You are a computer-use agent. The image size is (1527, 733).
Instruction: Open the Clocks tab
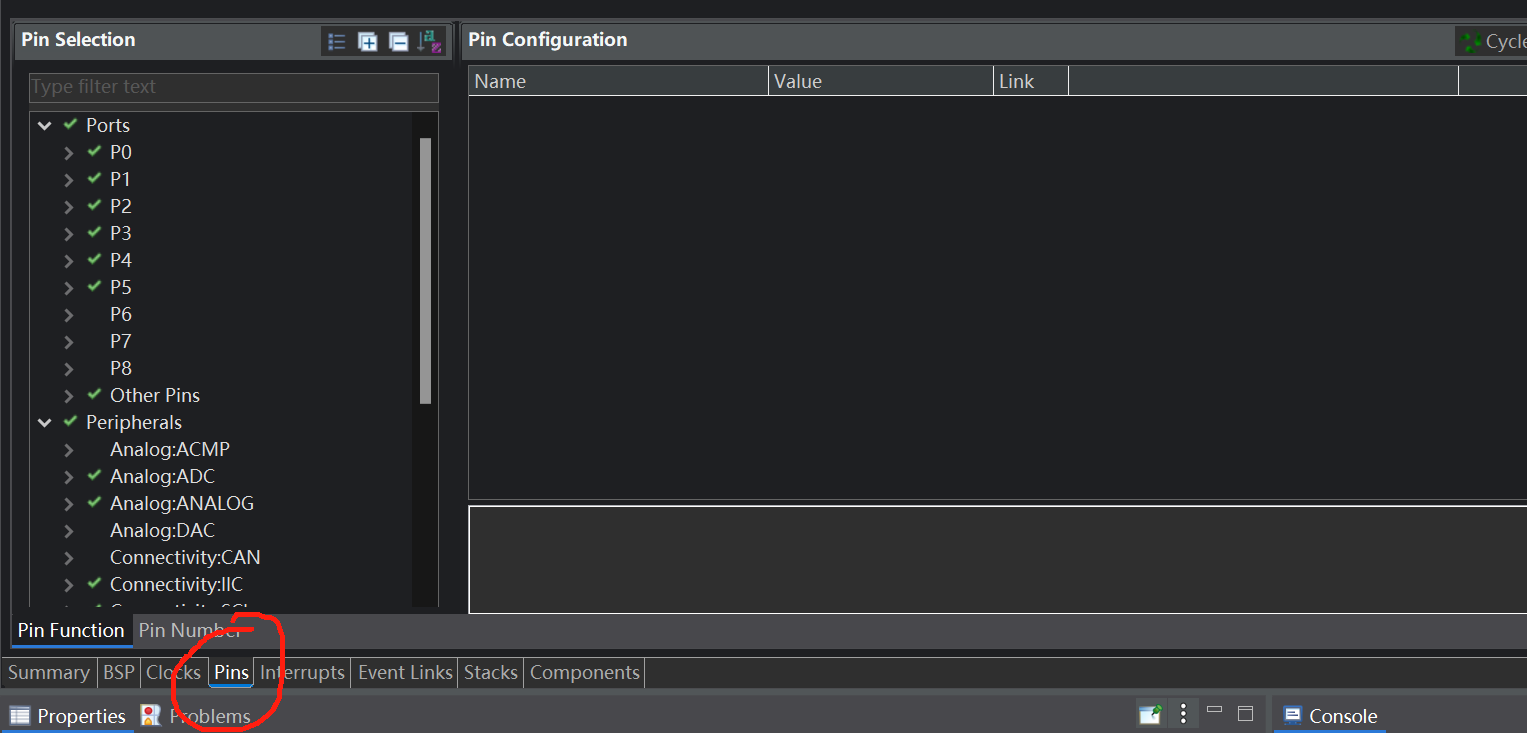[x=173, y=672]
